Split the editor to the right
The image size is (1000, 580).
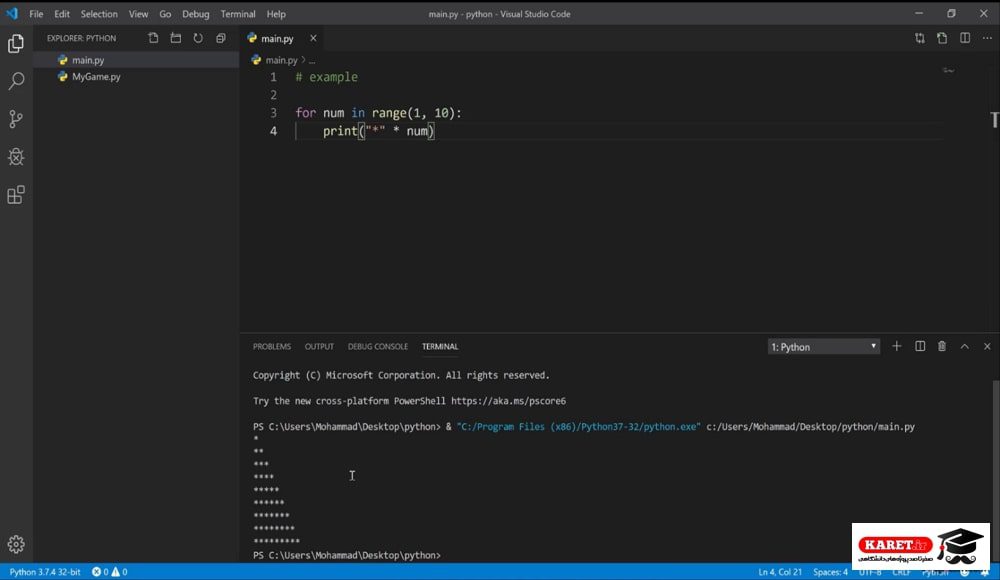click(965, 38)
